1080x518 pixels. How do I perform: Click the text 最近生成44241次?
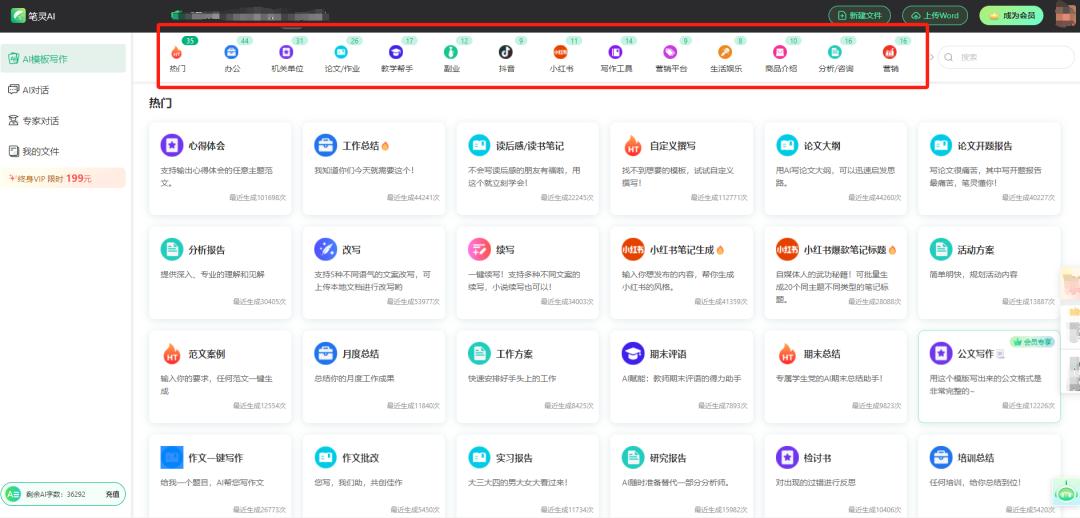pos(413,197)
